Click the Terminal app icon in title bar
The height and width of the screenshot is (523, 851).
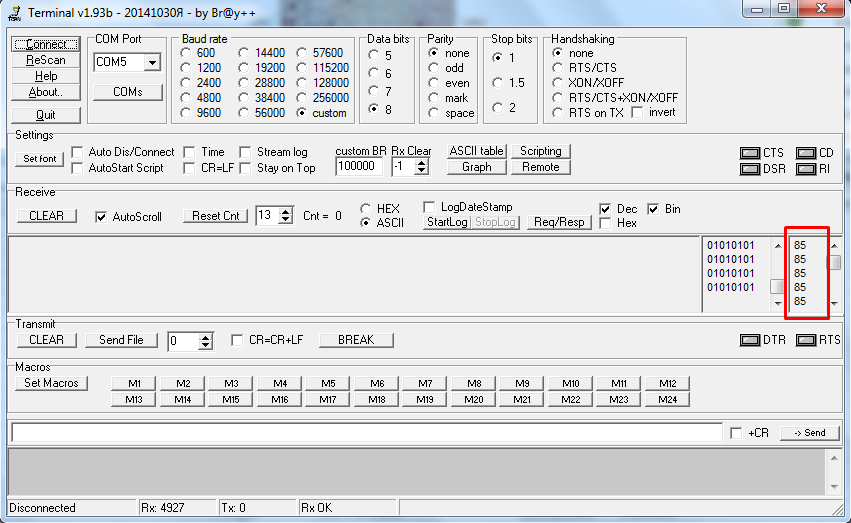[15, 13]
